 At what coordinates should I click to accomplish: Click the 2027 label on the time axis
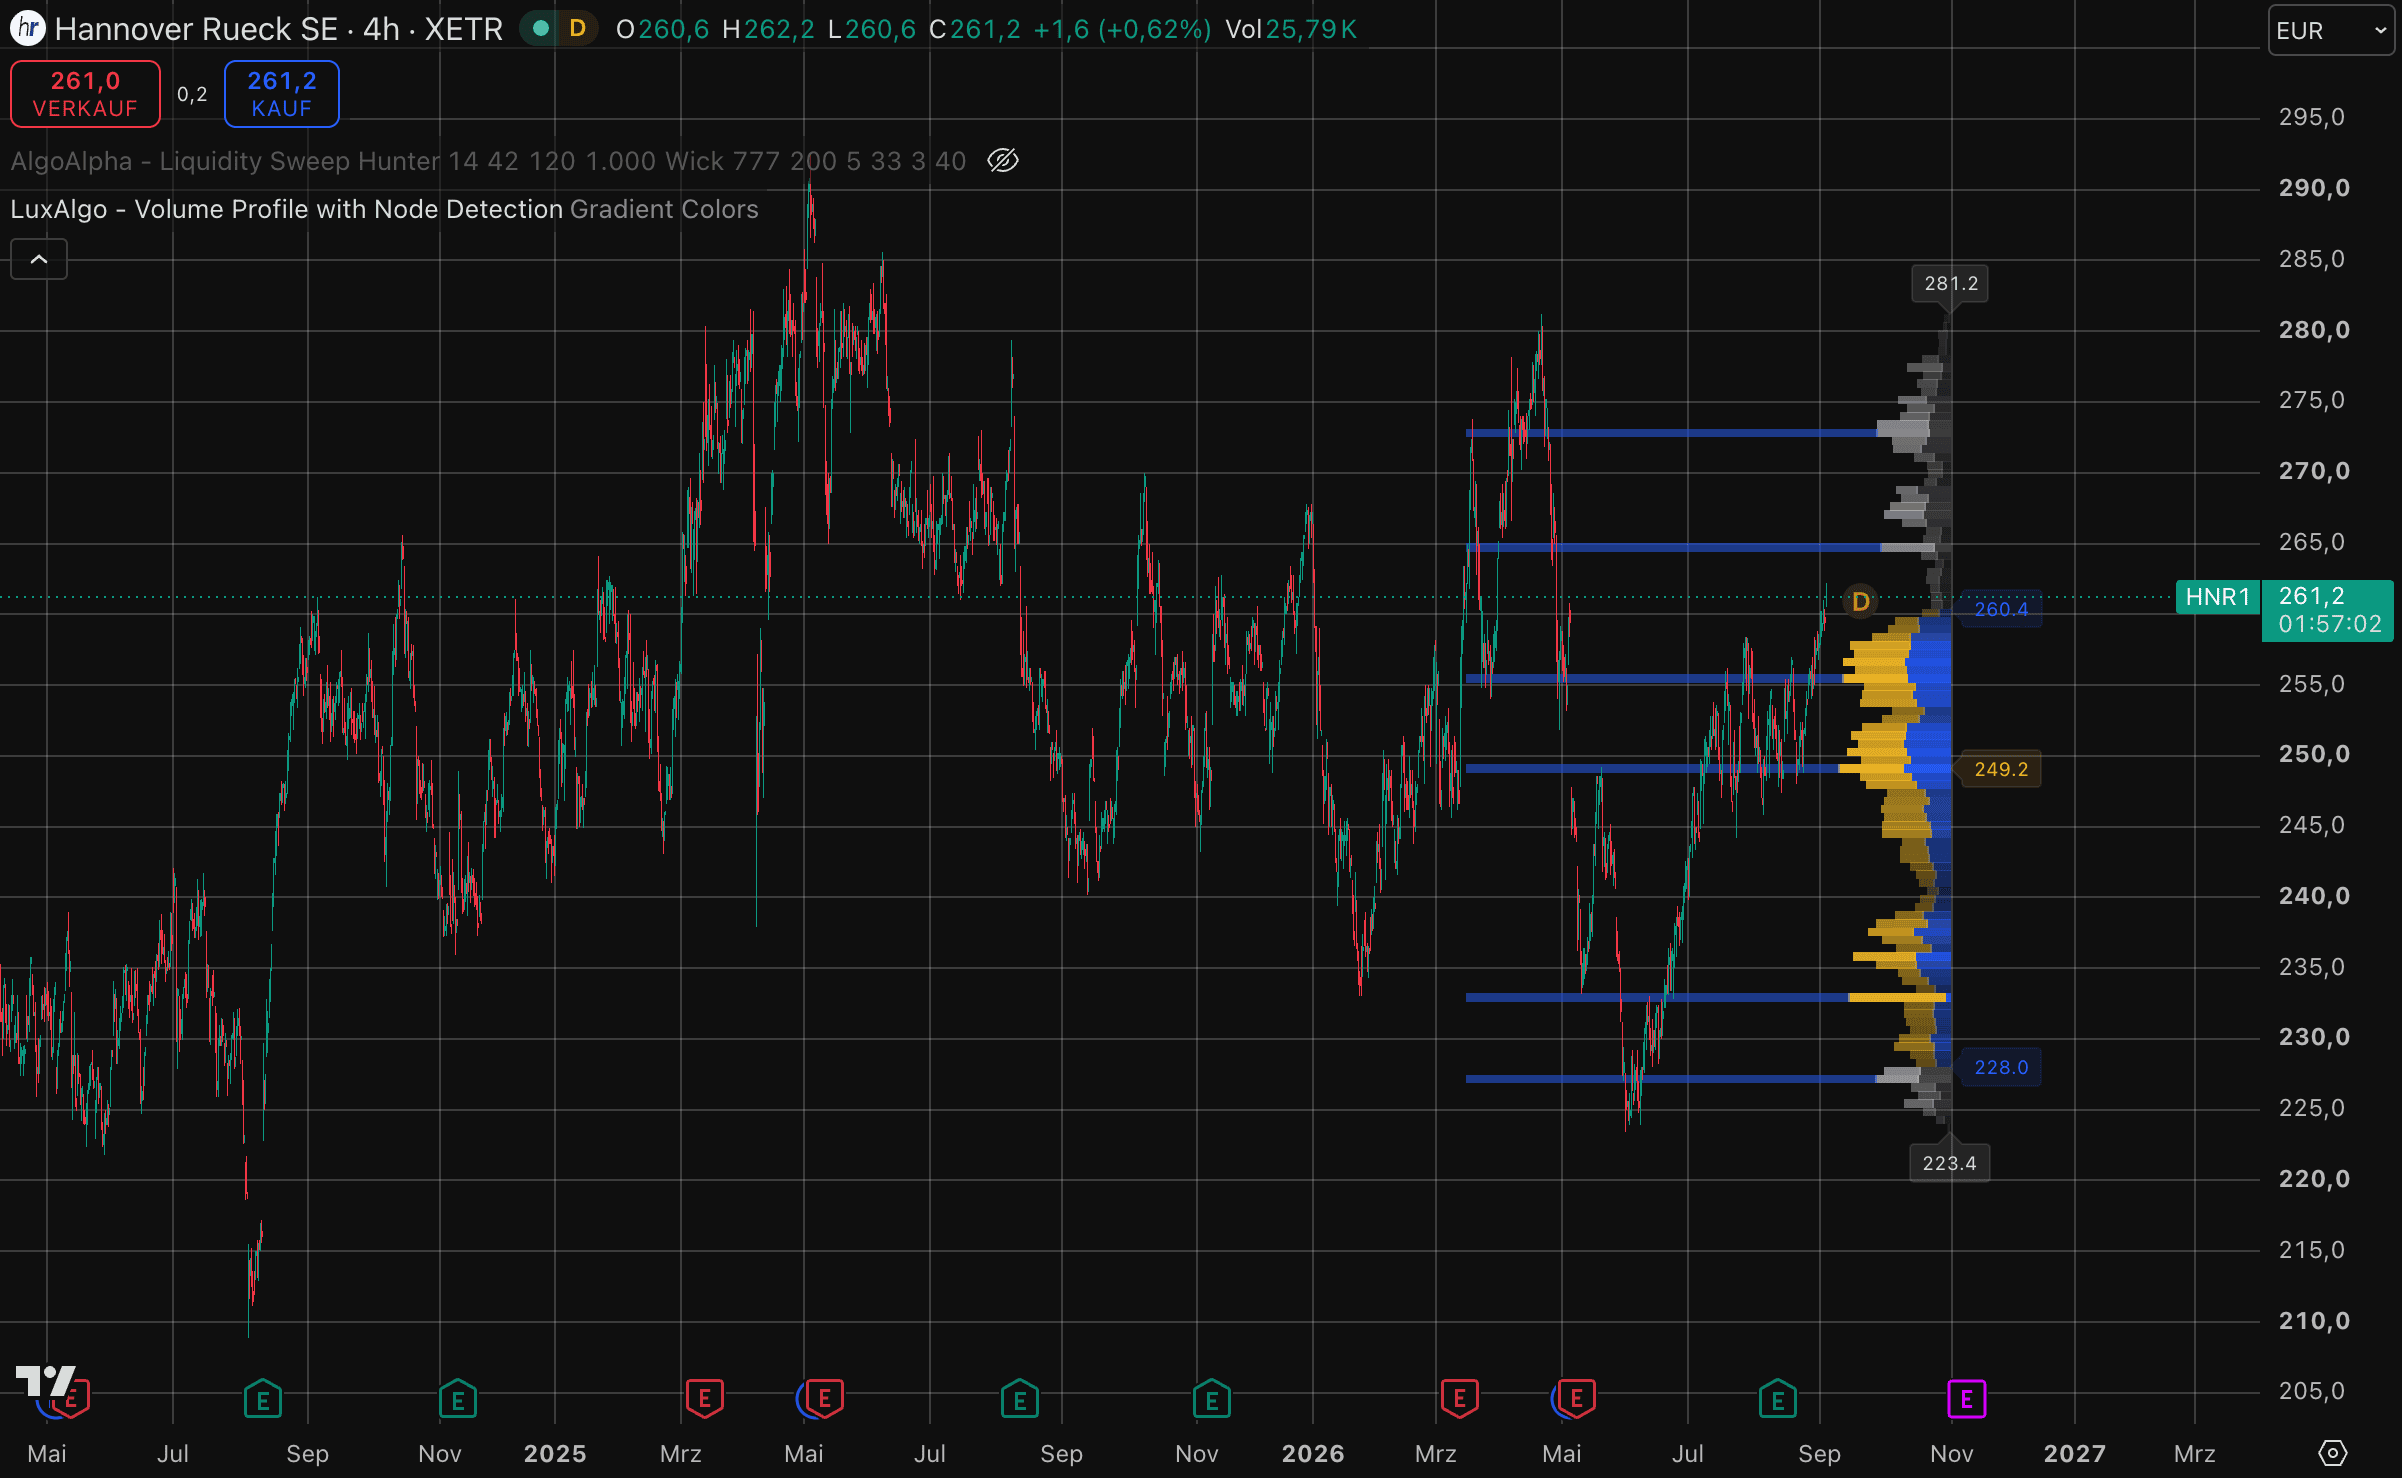pyautogui.click(x=2075, y=1453)
